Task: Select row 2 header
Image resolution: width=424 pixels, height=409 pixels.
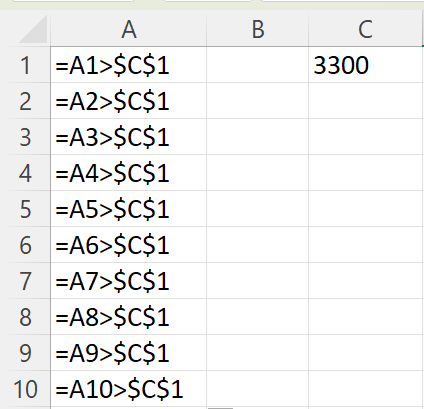Action: (x=25, y=101)
